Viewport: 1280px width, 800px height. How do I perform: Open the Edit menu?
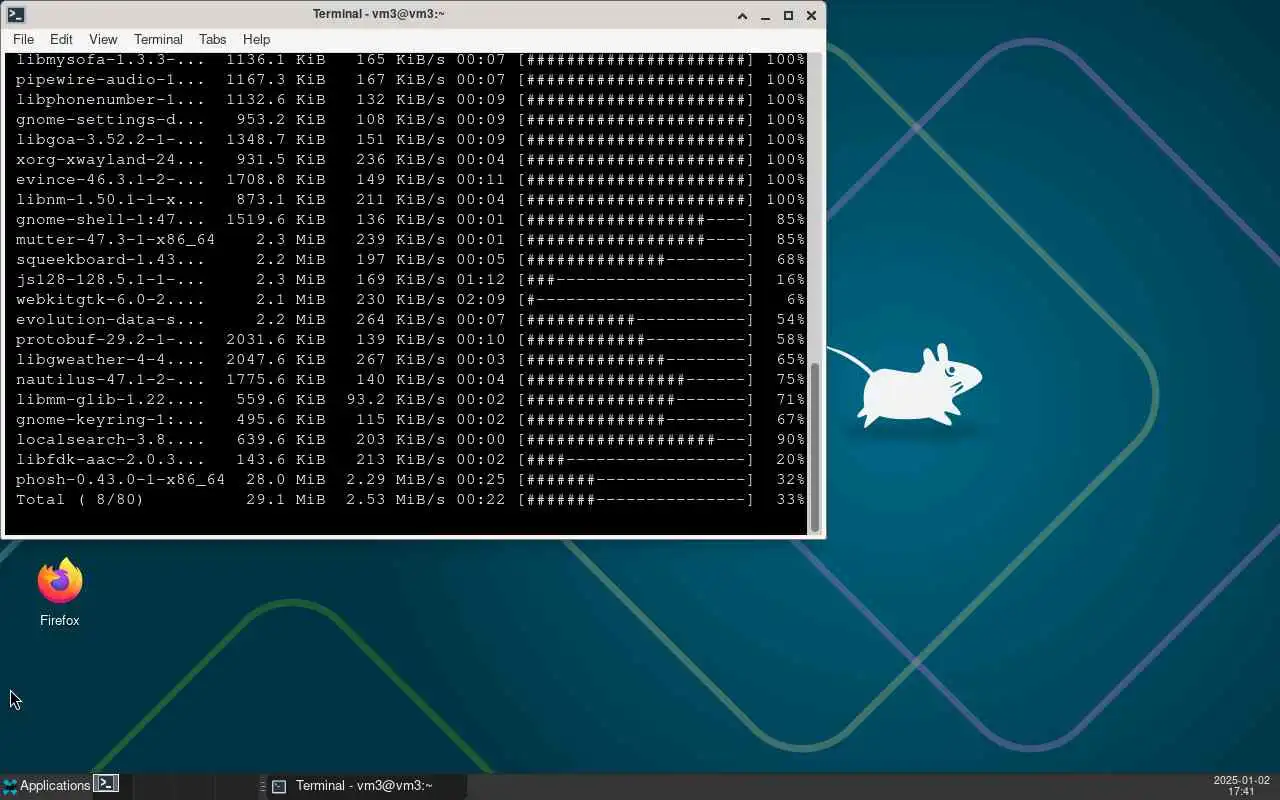click(61, 39)
